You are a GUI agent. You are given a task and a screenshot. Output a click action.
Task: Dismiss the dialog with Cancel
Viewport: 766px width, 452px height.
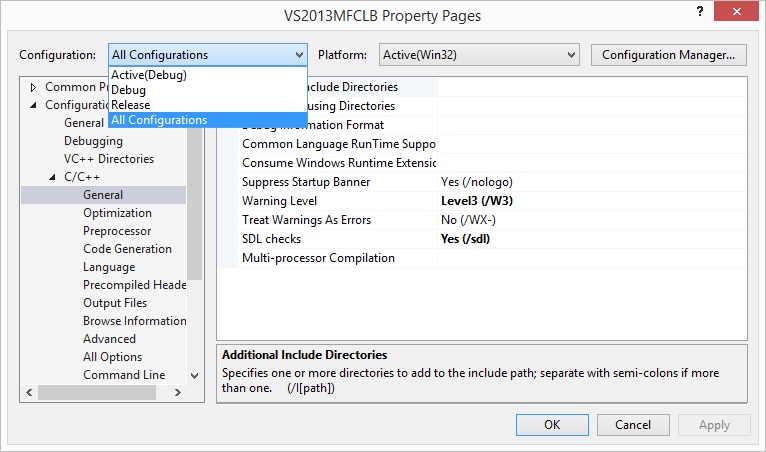click(633, 425)
